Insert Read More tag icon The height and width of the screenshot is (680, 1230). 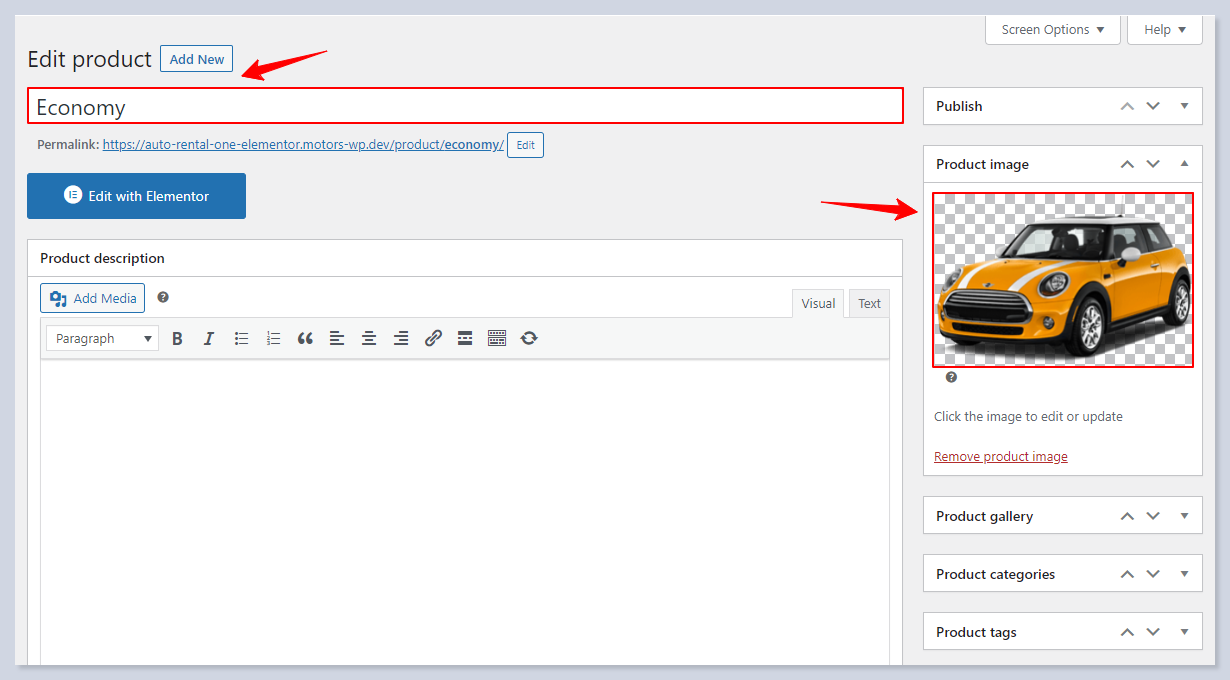[465, 339]
